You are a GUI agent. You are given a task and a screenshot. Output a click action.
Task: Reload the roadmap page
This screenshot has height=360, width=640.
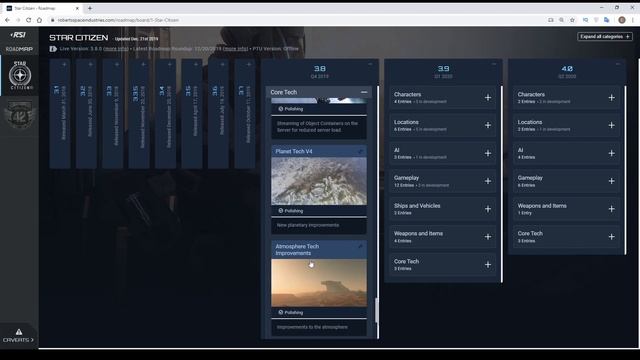[x=29, y=20]
